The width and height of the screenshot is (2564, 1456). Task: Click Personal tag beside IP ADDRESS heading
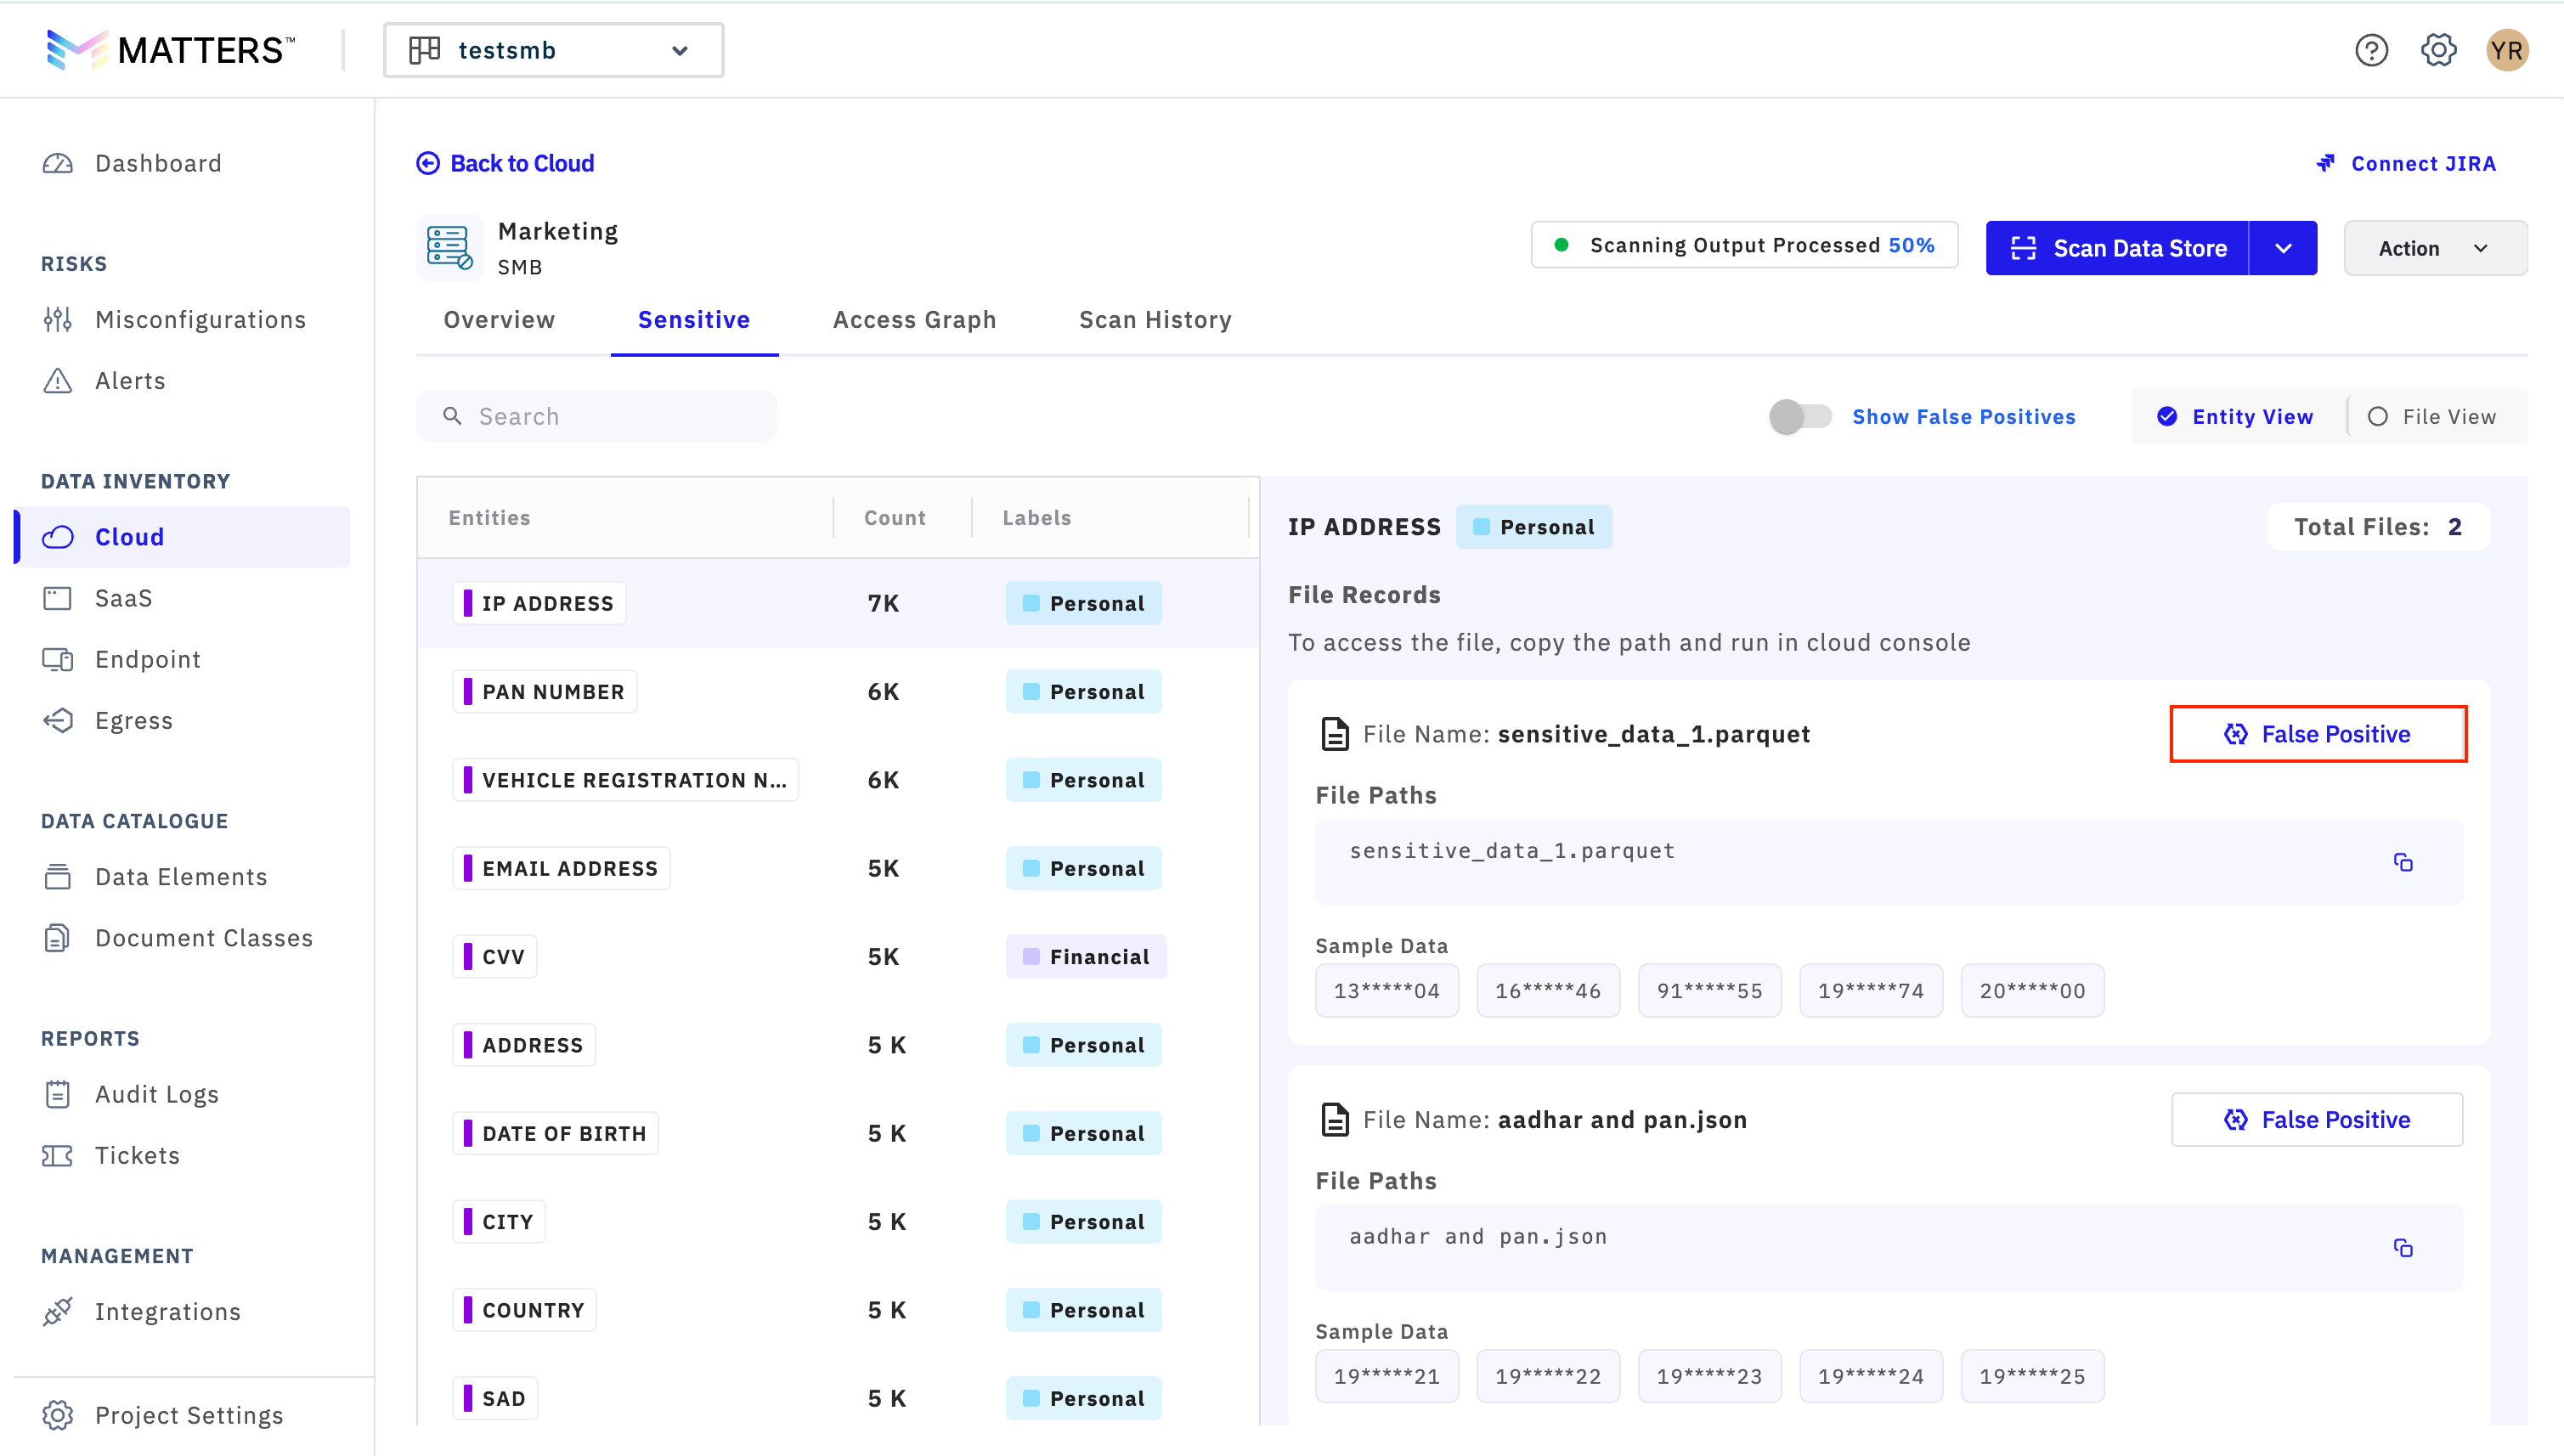(x=1534, y=527)
